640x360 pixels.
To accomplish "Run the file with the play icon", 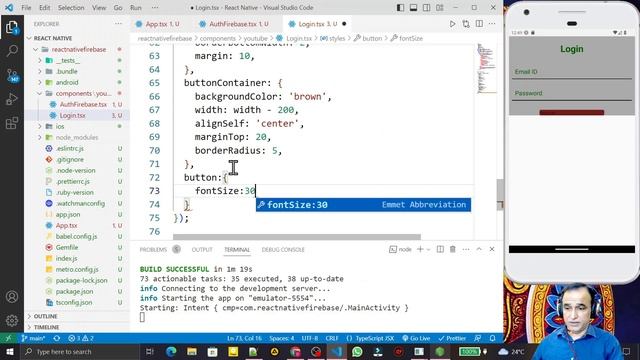I will click(x=452, y=24).
